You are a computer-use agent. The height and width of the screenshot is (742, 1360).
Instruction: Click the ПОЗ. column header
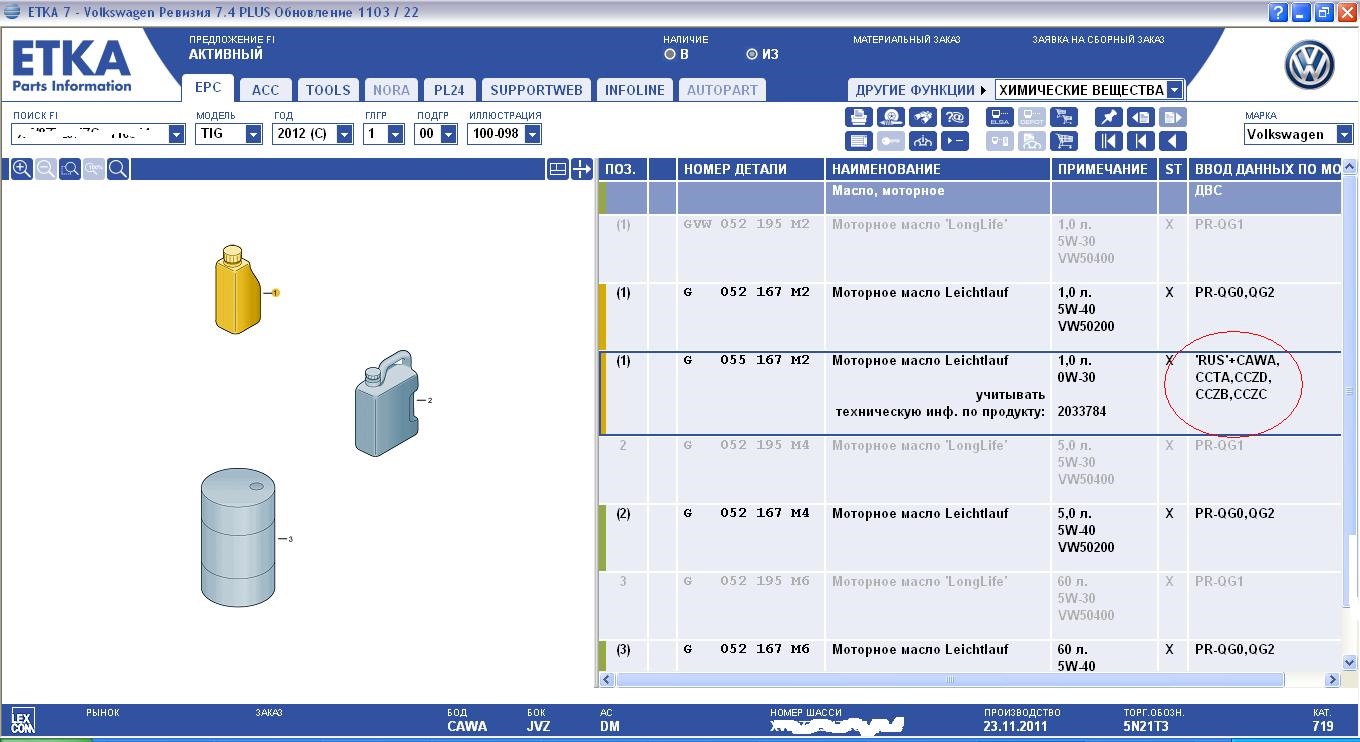pos(621,169)
